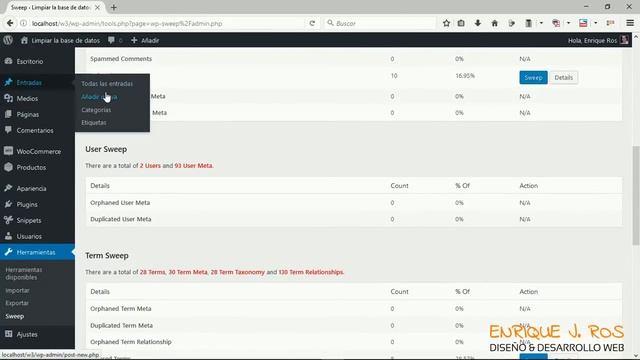This screenshot has width=640, height=360.
Task: Open 'Herramientas disponibles' submenu item
Action: (24, 273)
